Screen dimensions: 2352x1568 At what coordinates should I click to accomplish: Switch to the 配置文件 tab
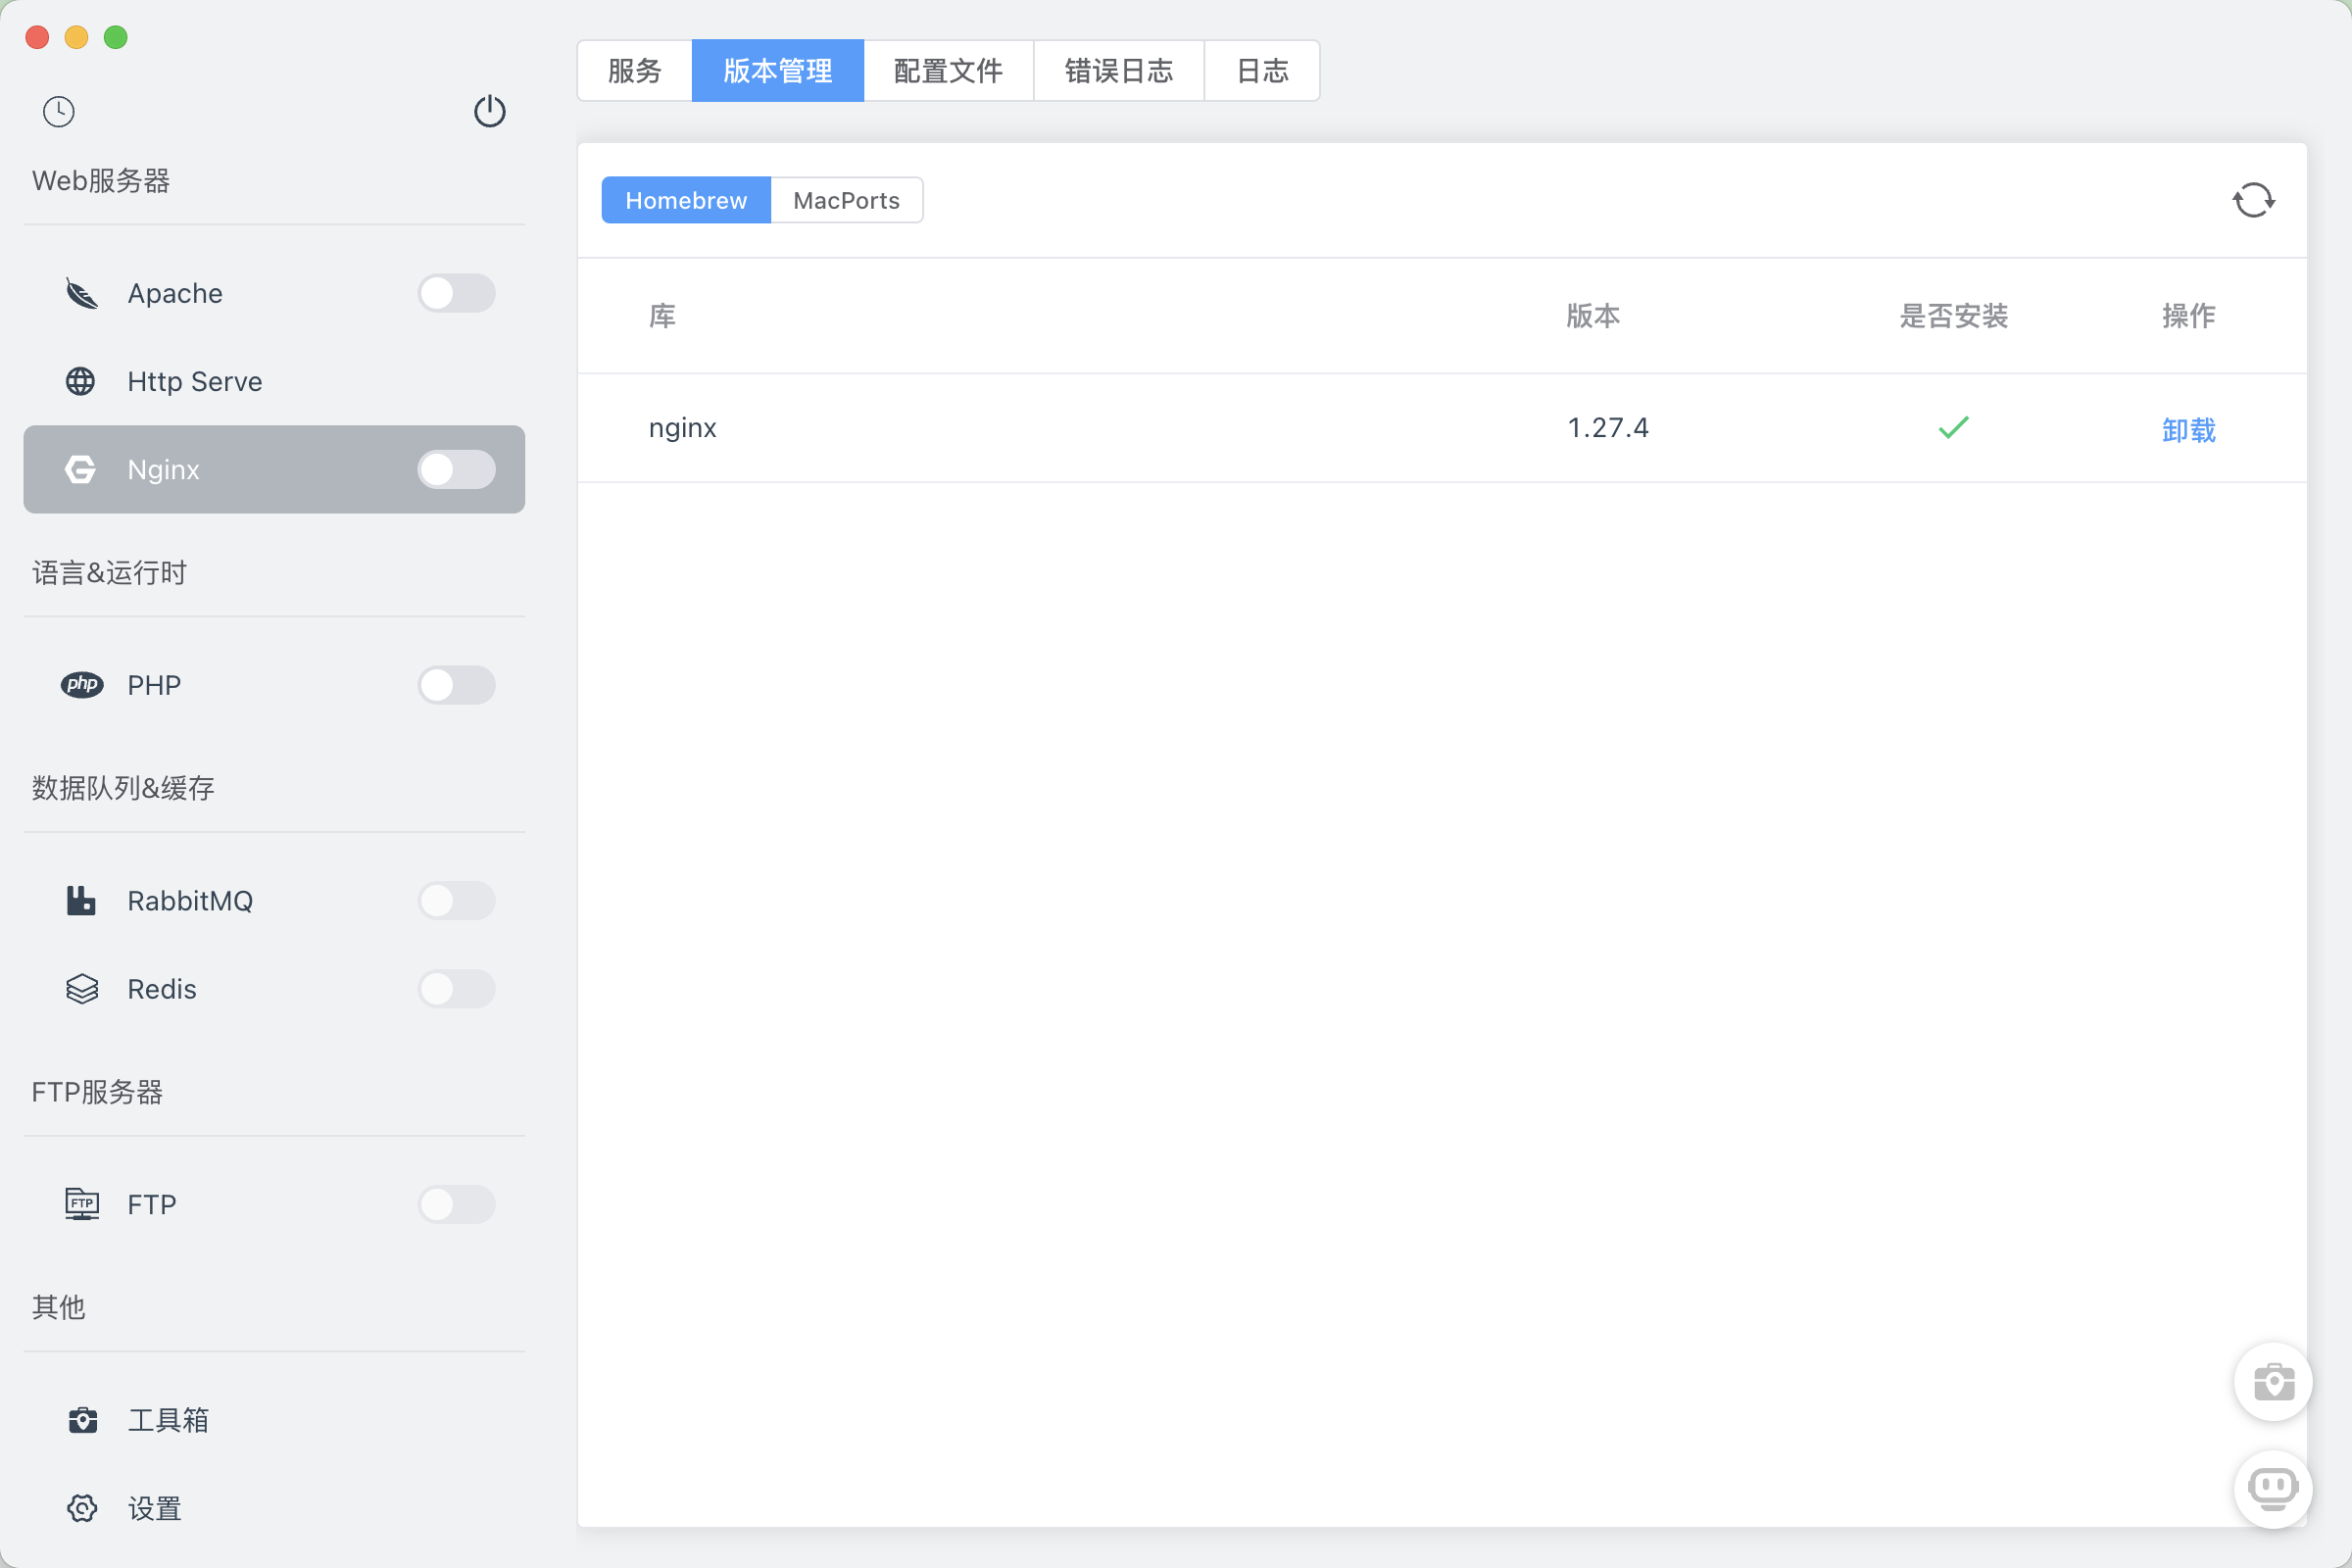point(946,70)
